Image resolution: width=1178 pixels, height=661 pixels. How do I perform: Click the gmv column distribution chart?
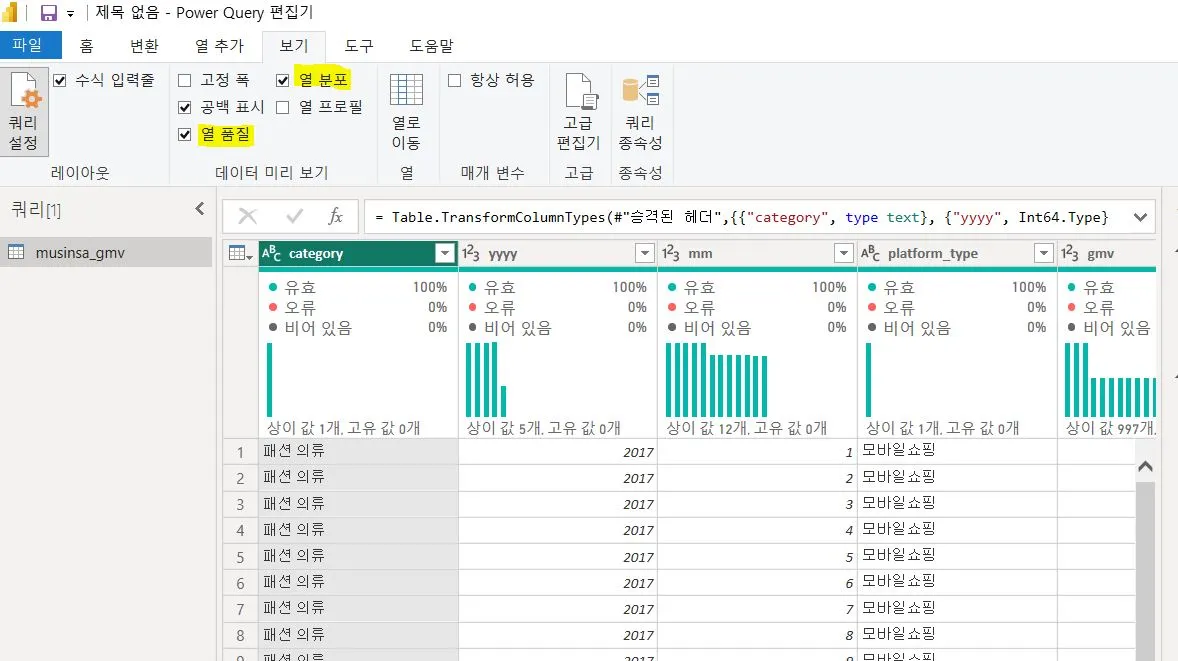point(1110,379)
